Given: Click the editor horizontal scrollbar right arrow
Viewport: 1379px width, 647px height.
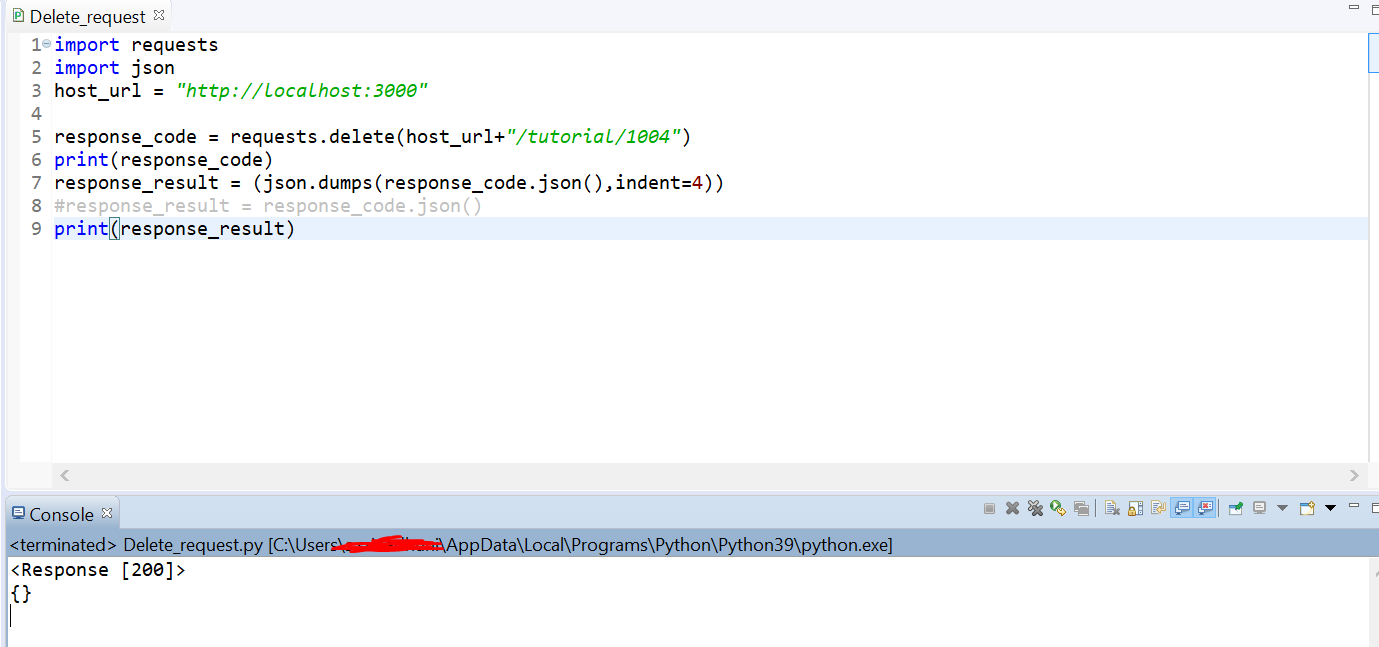Looking at the screenshot, I should [x=1355, y=476].
